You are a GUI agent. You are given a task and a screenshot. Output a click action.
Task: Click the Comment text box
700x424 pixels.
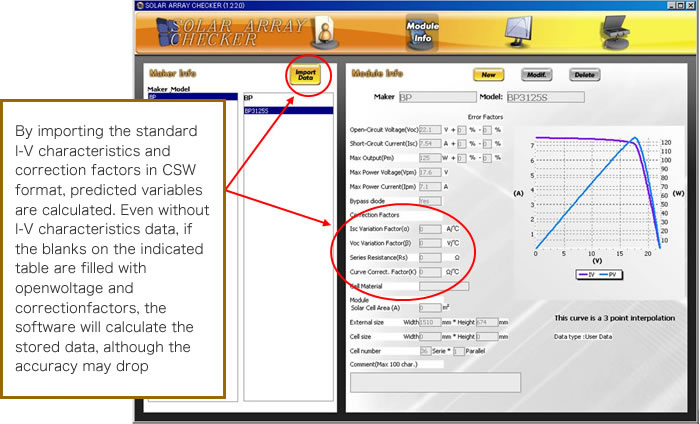pyautogui.click(x=431, y=382)
